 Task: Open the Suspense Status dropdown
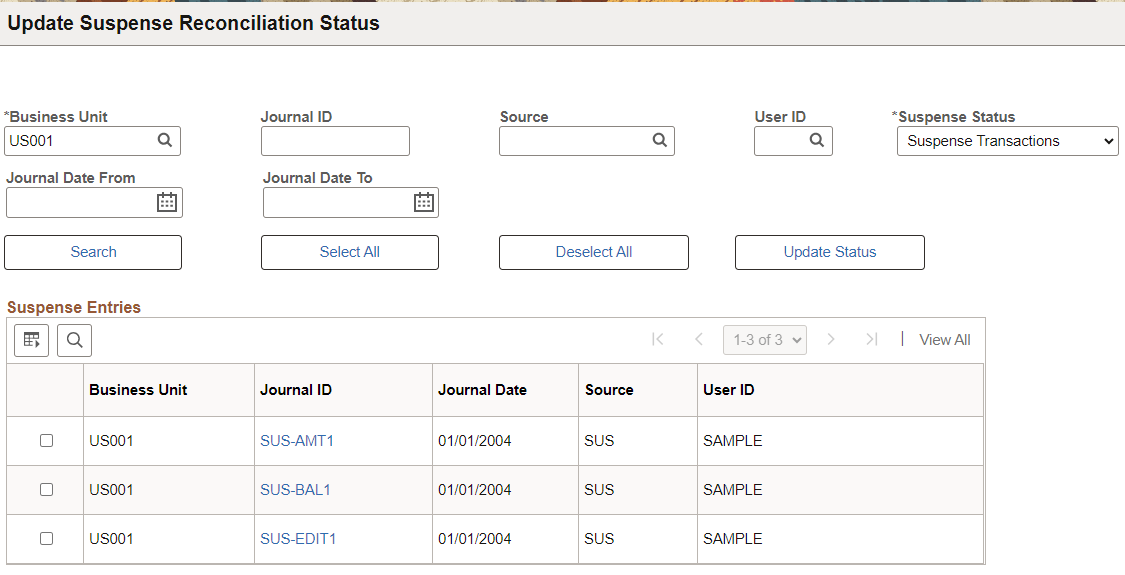(1007, 141)
